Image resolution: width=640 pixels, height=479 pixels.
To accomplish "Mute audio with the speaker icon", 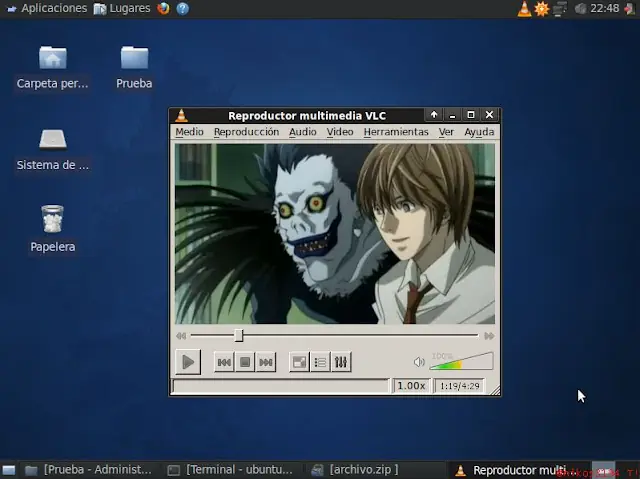I will point(419,362).
